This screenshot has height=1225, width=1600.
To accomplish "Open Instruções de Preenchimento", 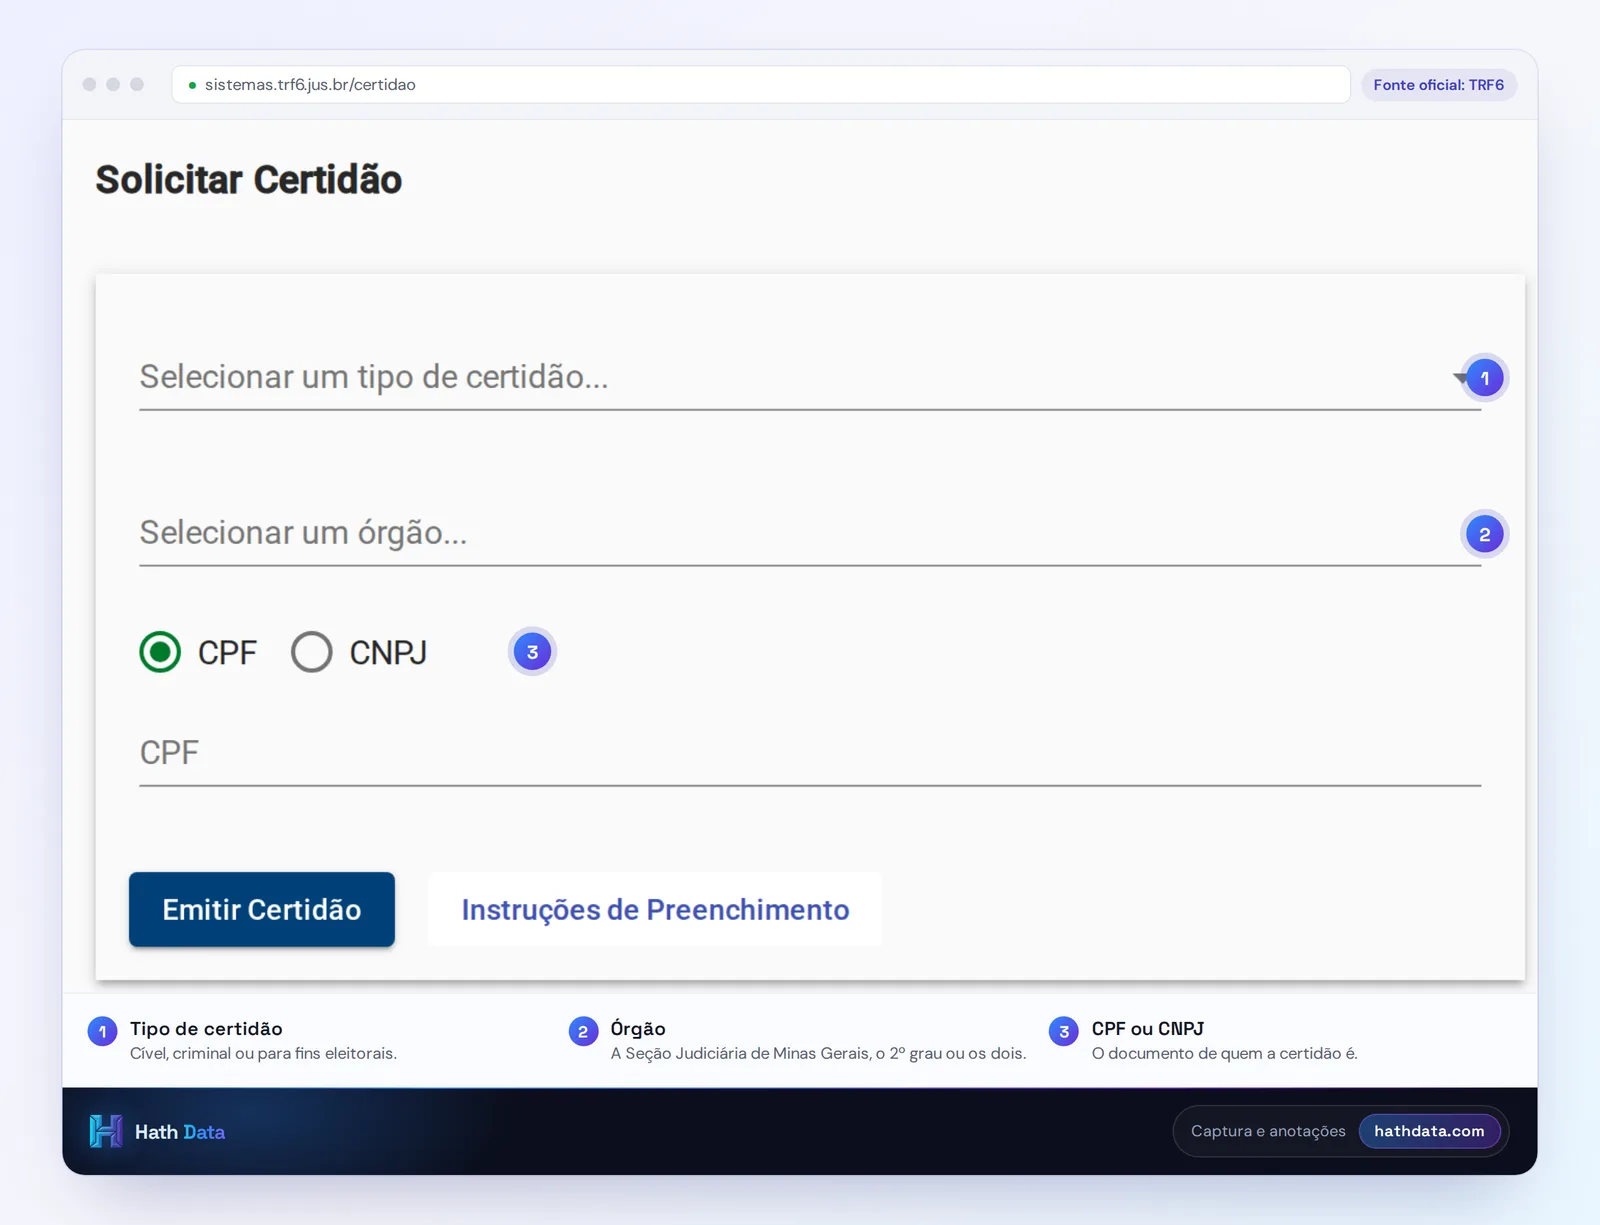I will (655, 909).
